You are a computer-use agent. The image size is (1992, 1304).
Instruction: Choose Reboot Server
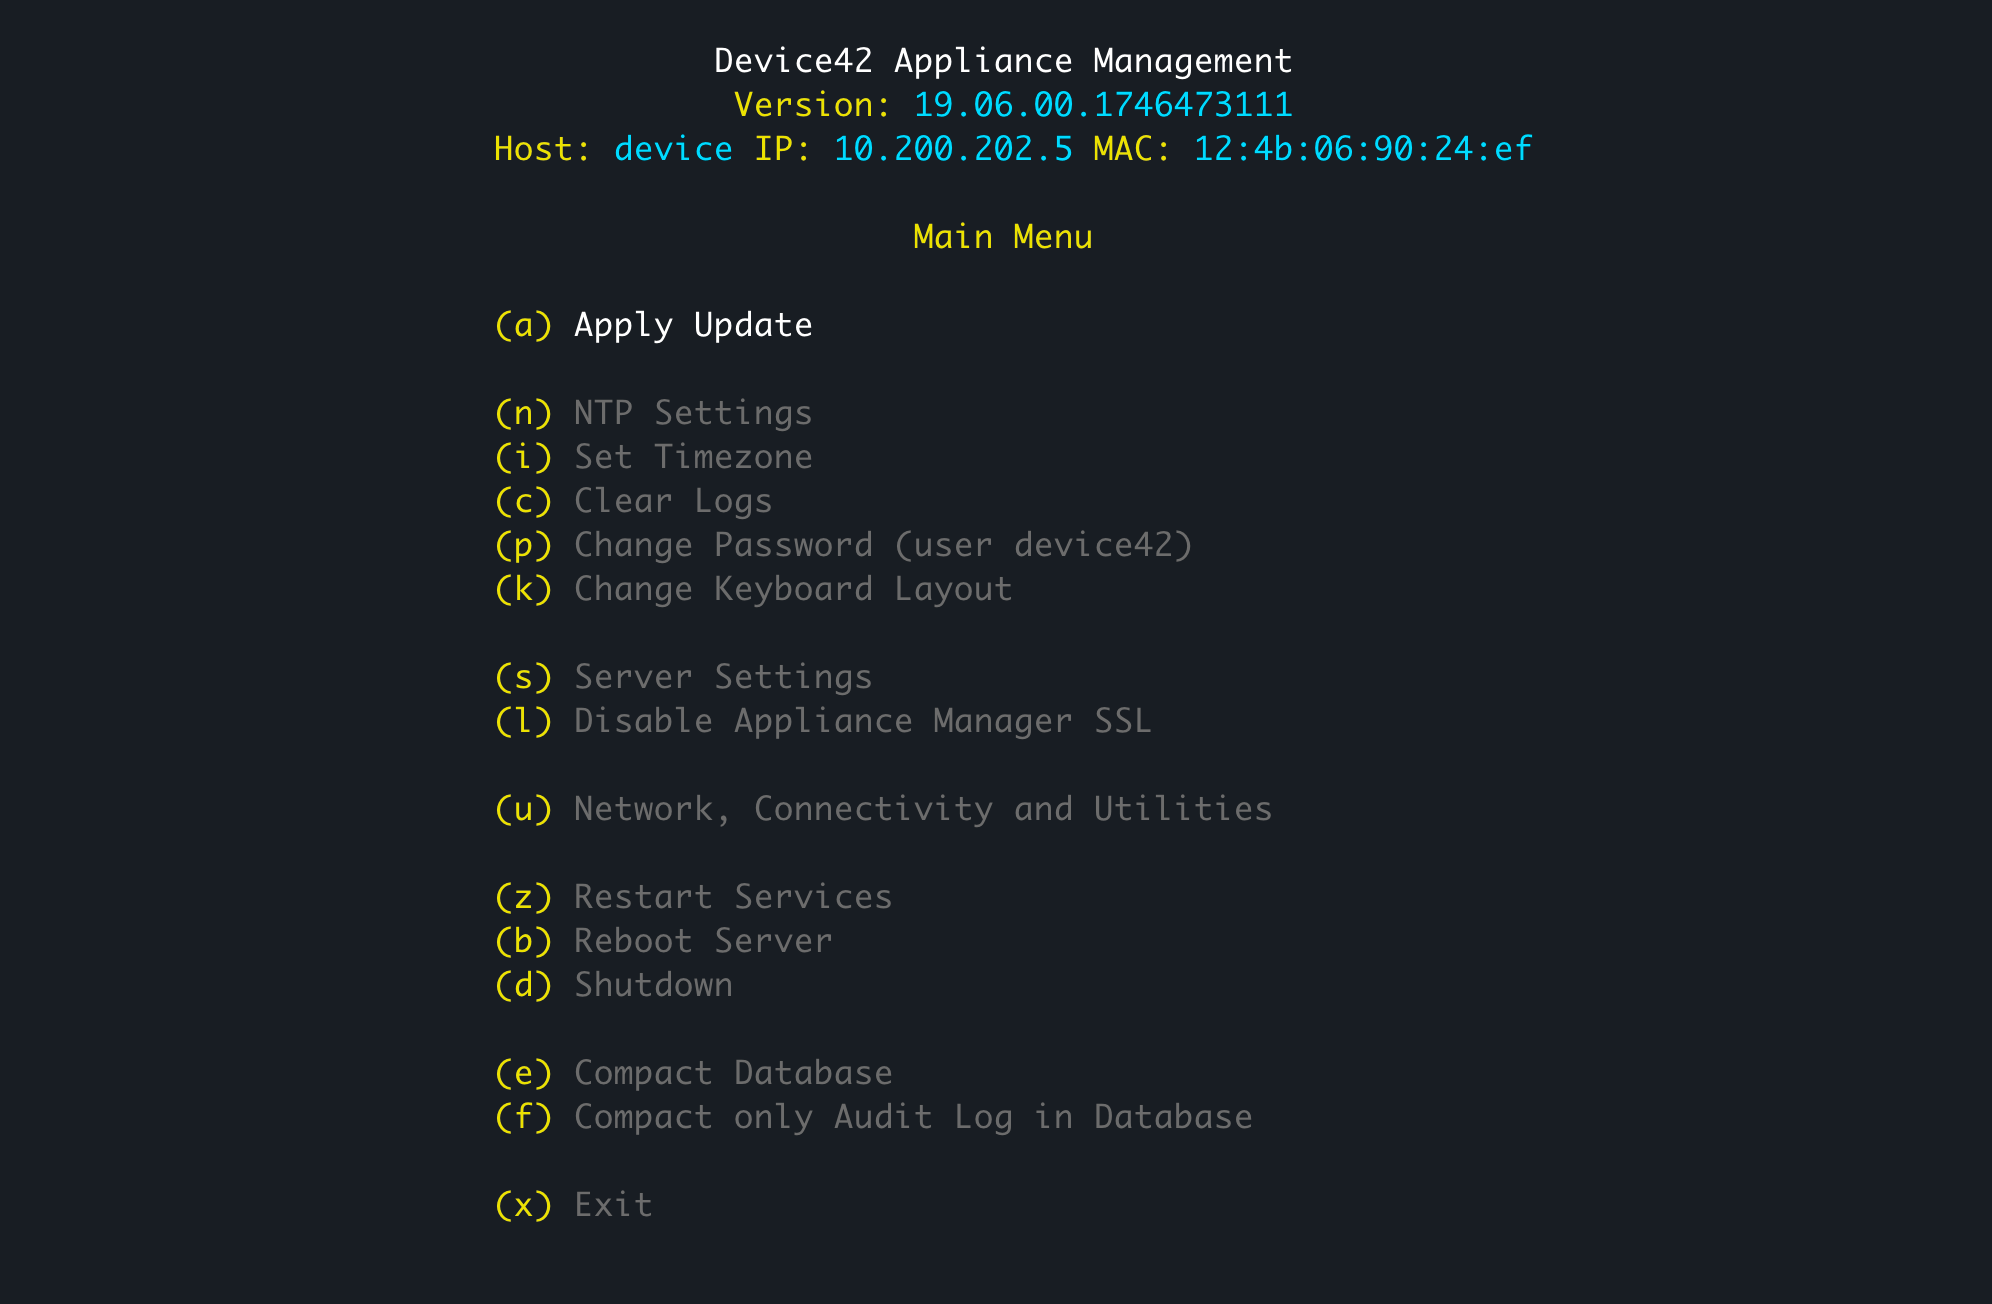(x=702, y=940)
